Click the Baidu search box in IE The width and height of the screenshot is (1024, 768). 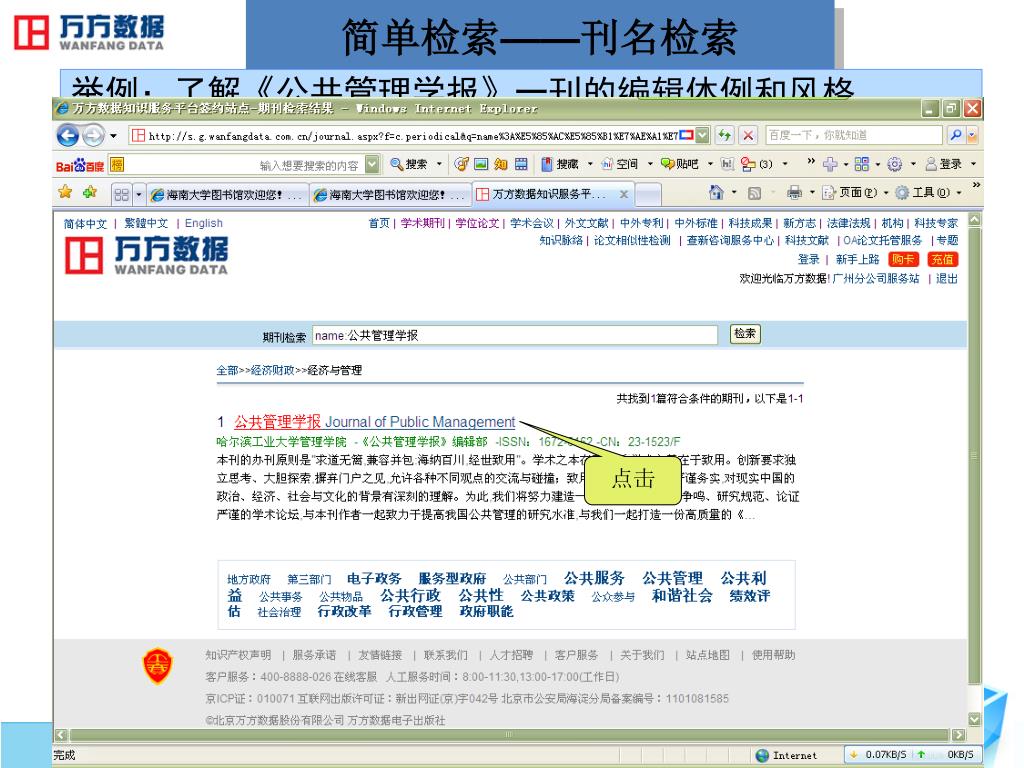(x=854, y=135)
